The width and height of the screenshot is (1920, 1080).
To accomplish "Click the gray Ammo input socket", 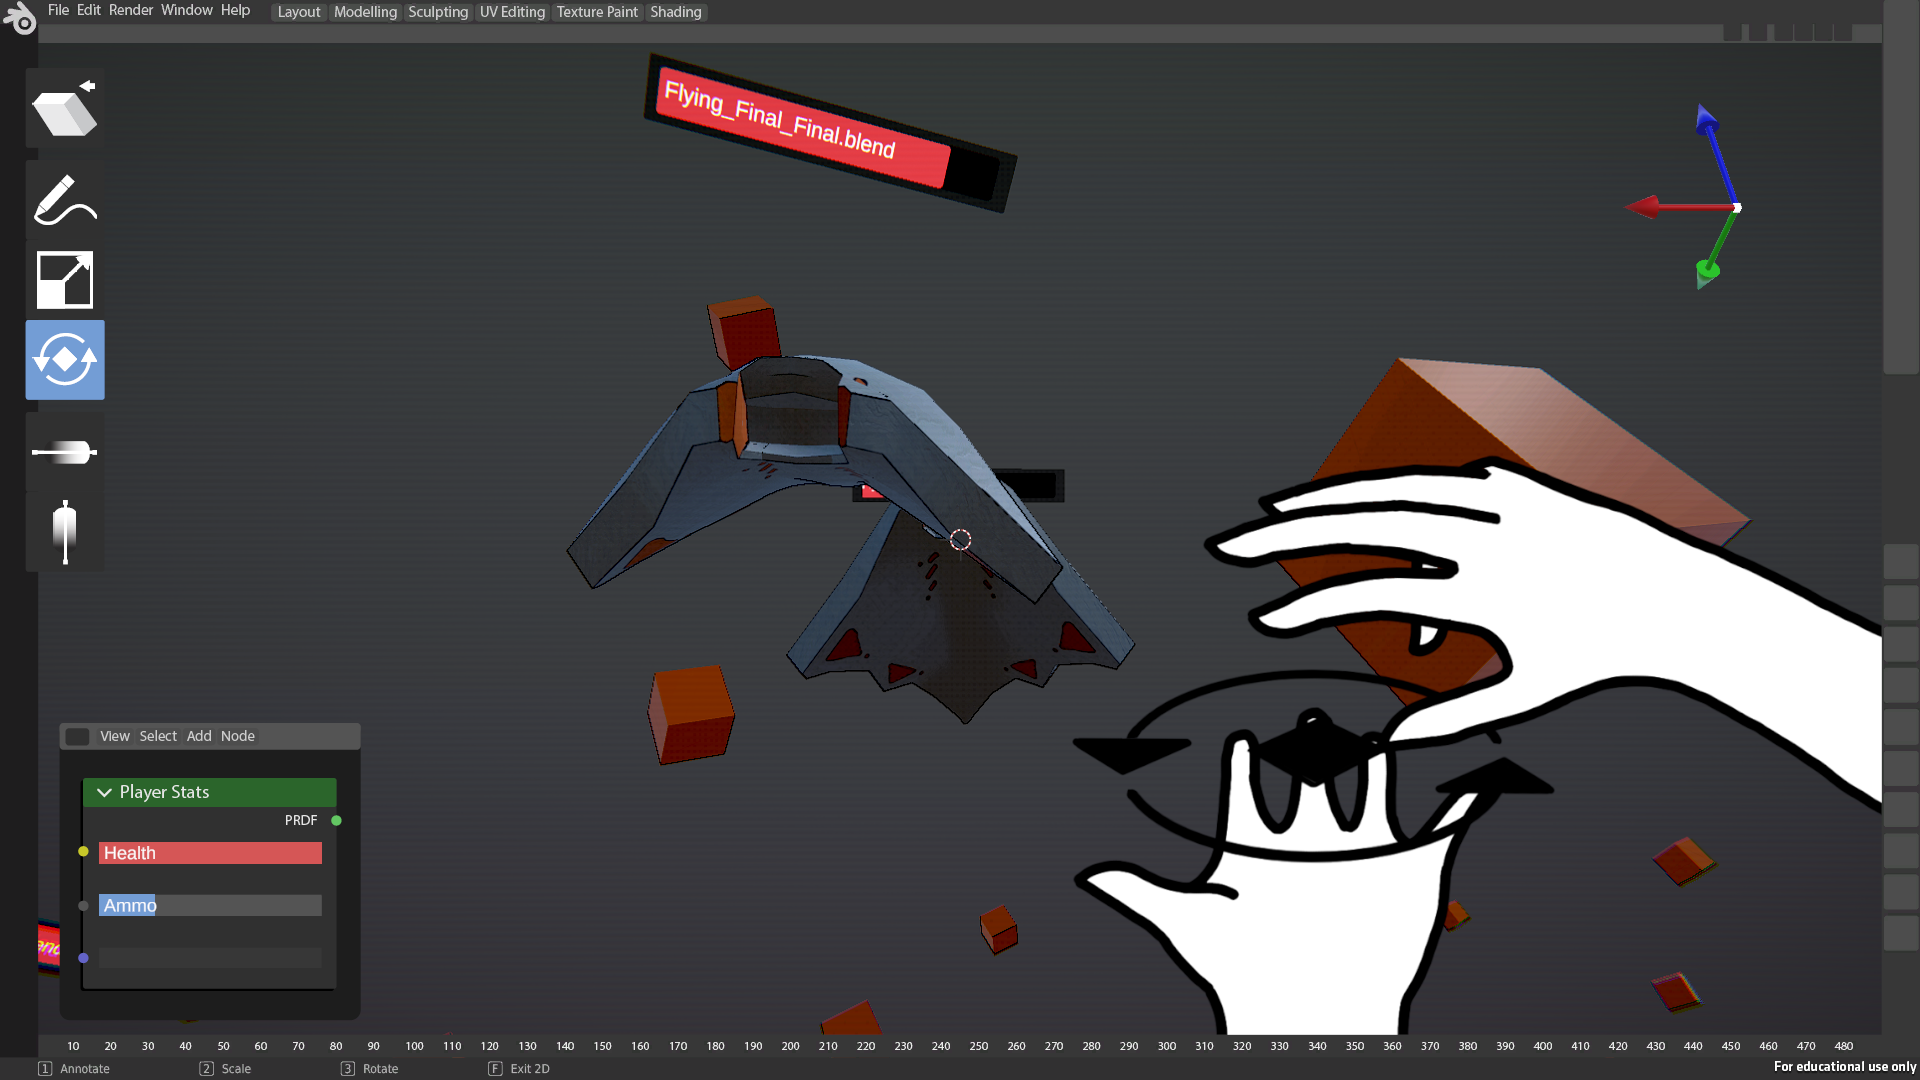I will point(83,906).
